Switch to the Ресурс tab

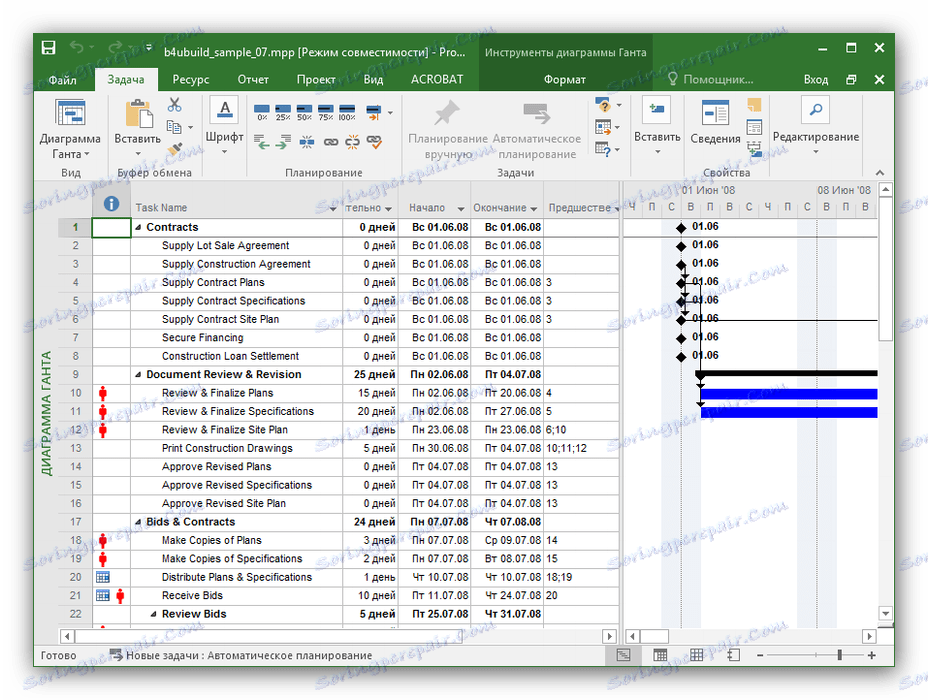point(191,80)
